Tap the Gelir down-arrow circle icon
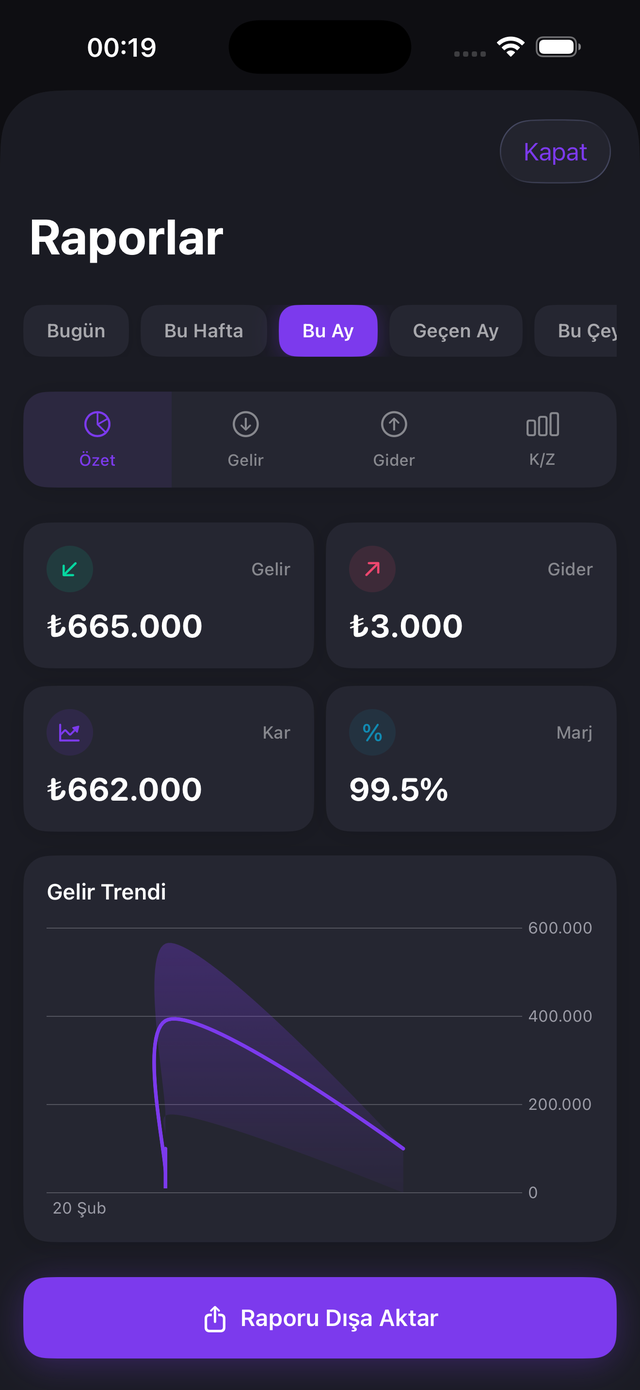Viewport: 640px width, 1390px height. click(245, 424)
